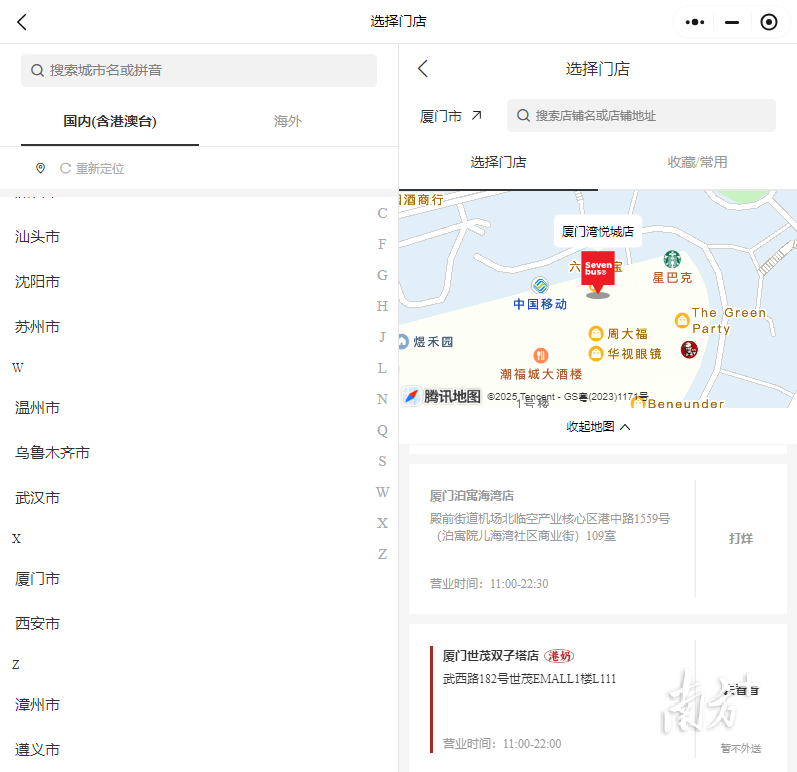The height and width of the screenshot is (772, 797).
Task: Switch to the 海外 tab
Action: tap(288, 121)
